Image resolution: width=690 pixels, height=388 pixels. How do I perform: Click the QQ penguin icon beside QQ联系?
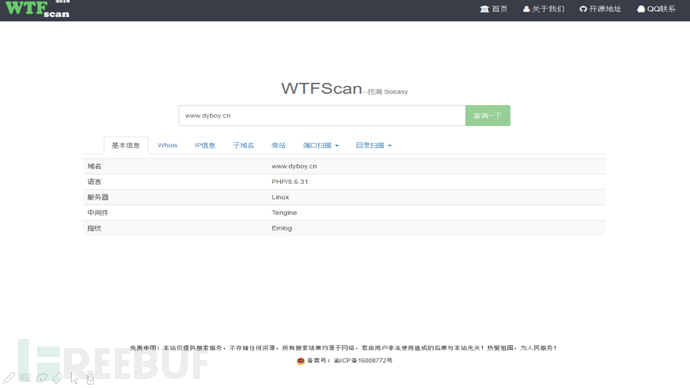pos(641,9)
